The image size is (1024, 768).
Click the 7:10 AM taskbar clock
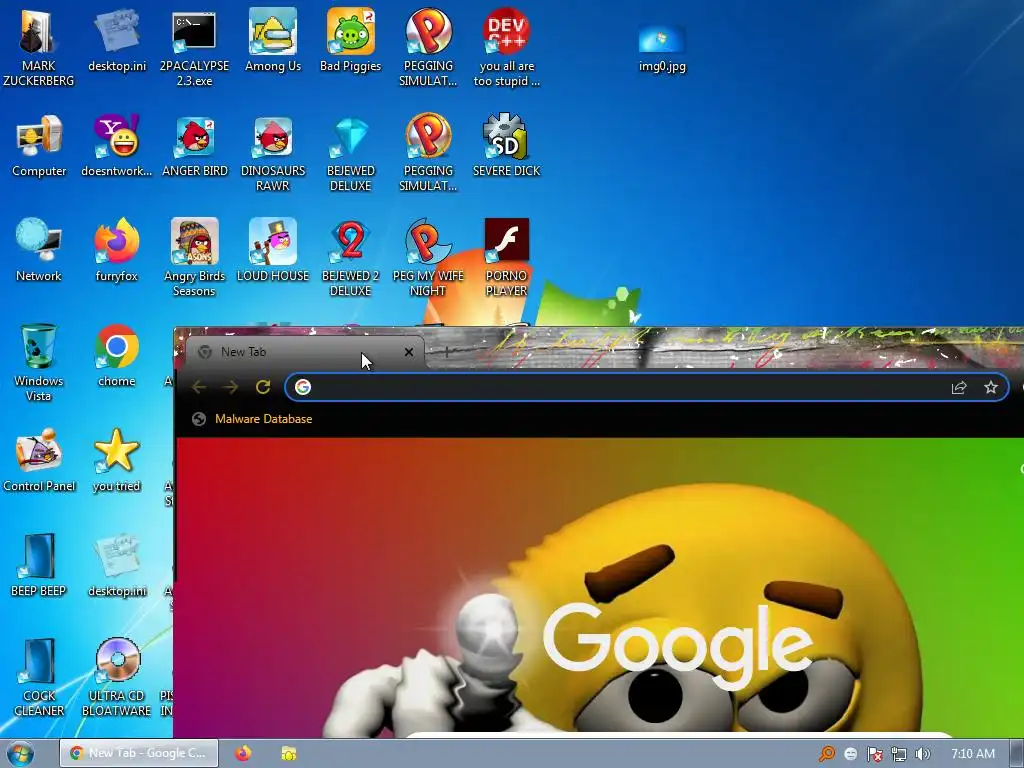point(973,754)
